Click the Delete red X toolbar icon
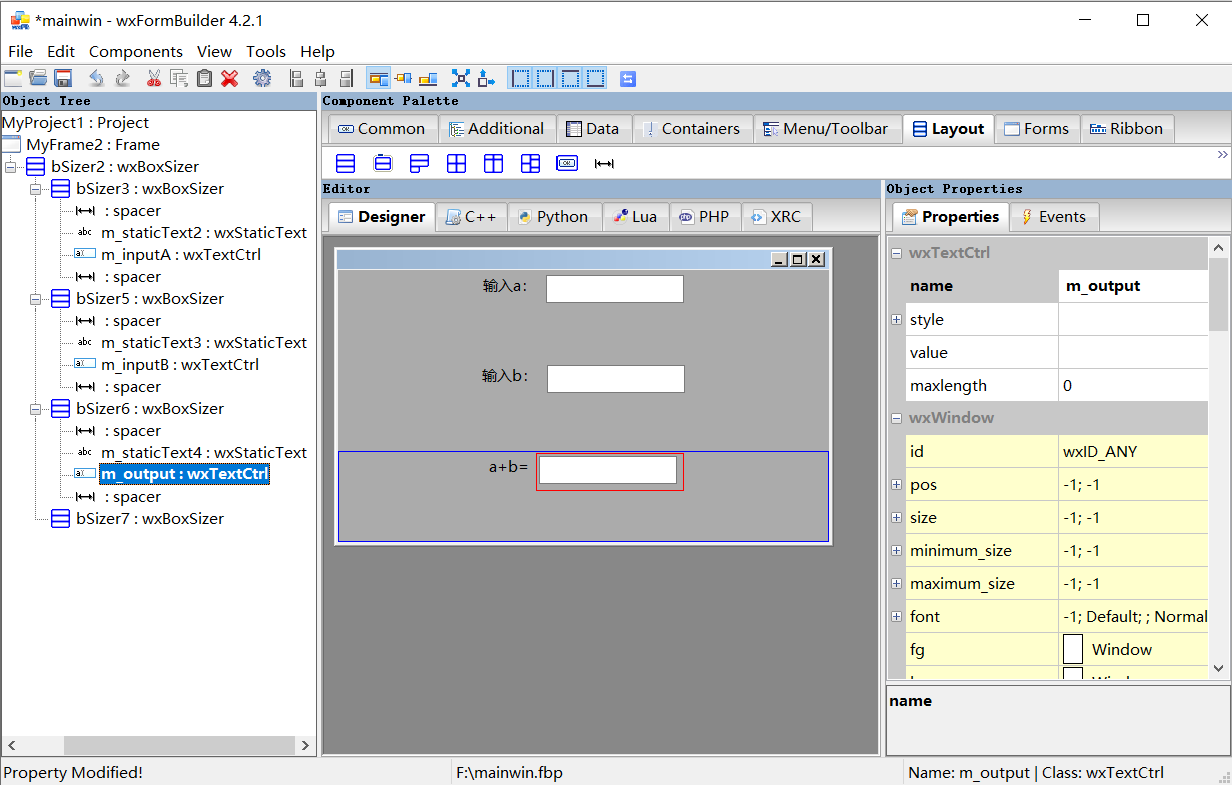The height and width of the screenshot is (785, 1232). tap(229, 77)
